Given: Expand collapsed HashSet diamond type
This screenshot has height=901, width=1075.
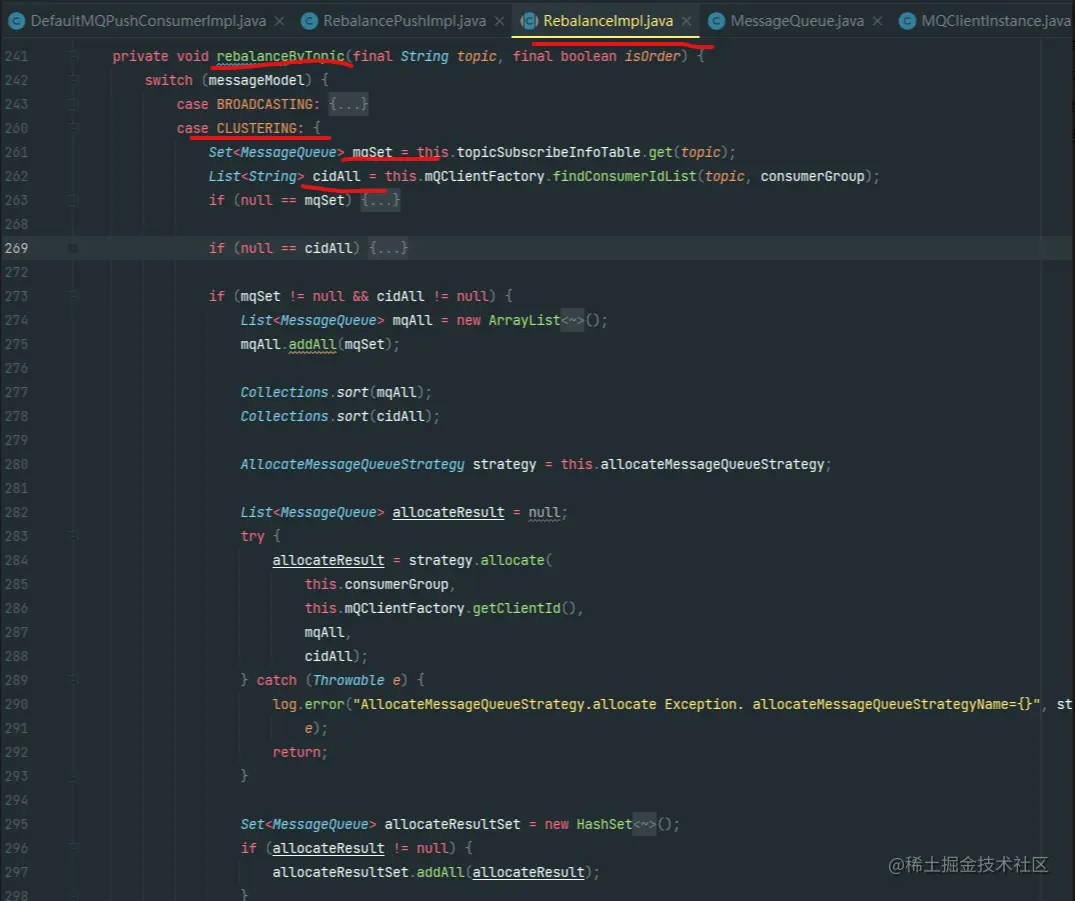Looking at the screenshot, I should 644,824.
